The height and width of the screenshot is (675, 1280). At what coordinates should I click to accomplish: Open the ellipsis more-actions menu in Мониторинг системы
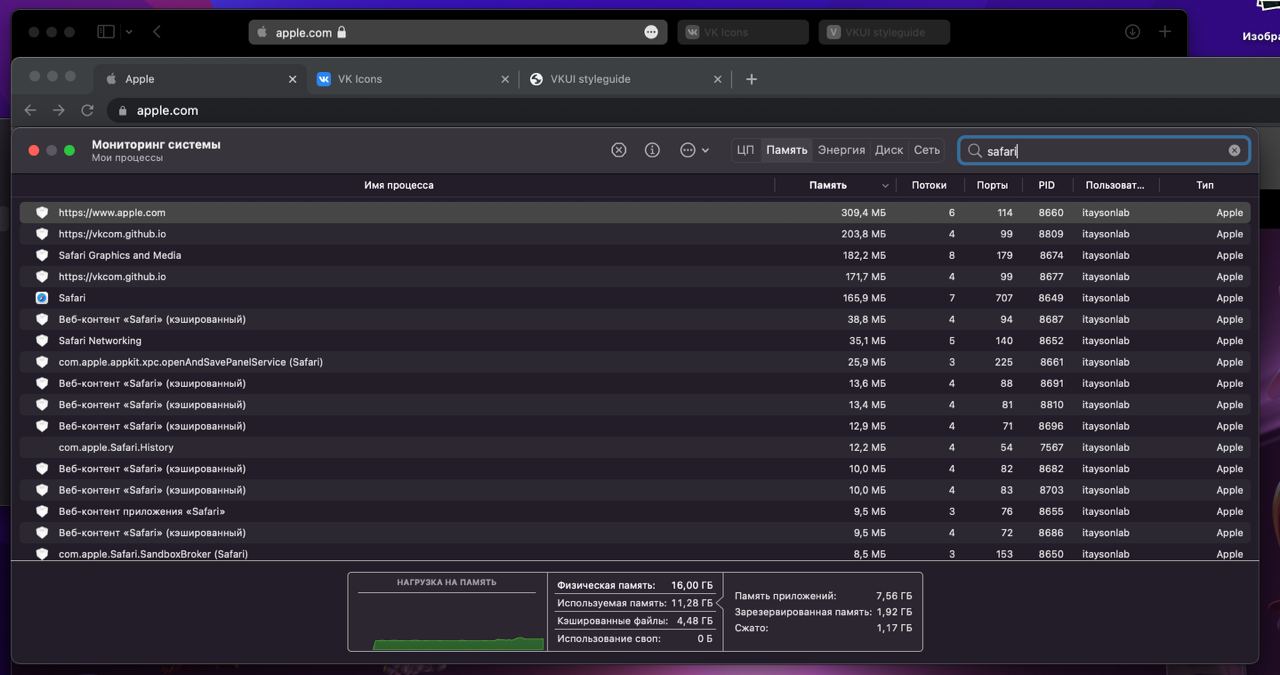pos(694,150)
